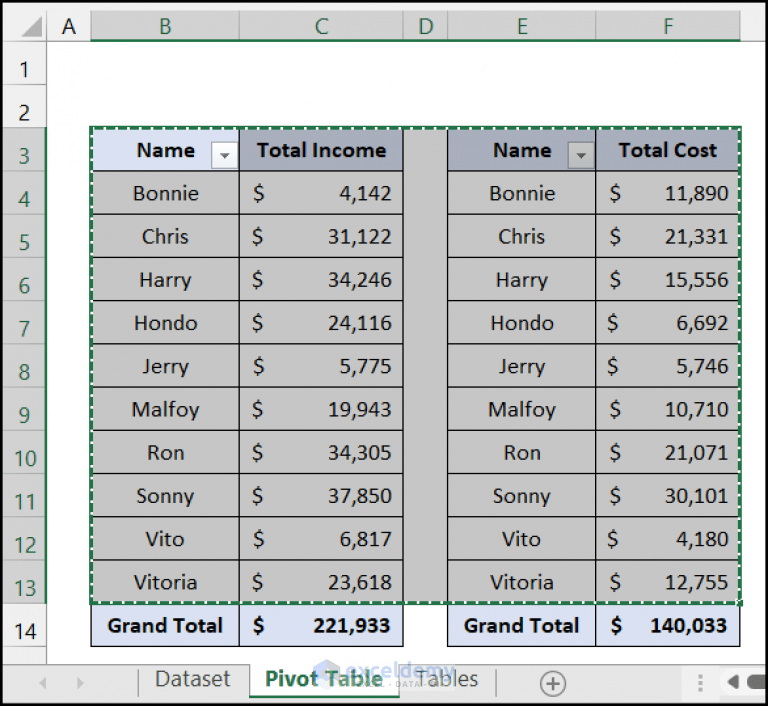Select Vito's income value 6,817
This screenshot has height=706, width=768.
[x=321, y=539]
